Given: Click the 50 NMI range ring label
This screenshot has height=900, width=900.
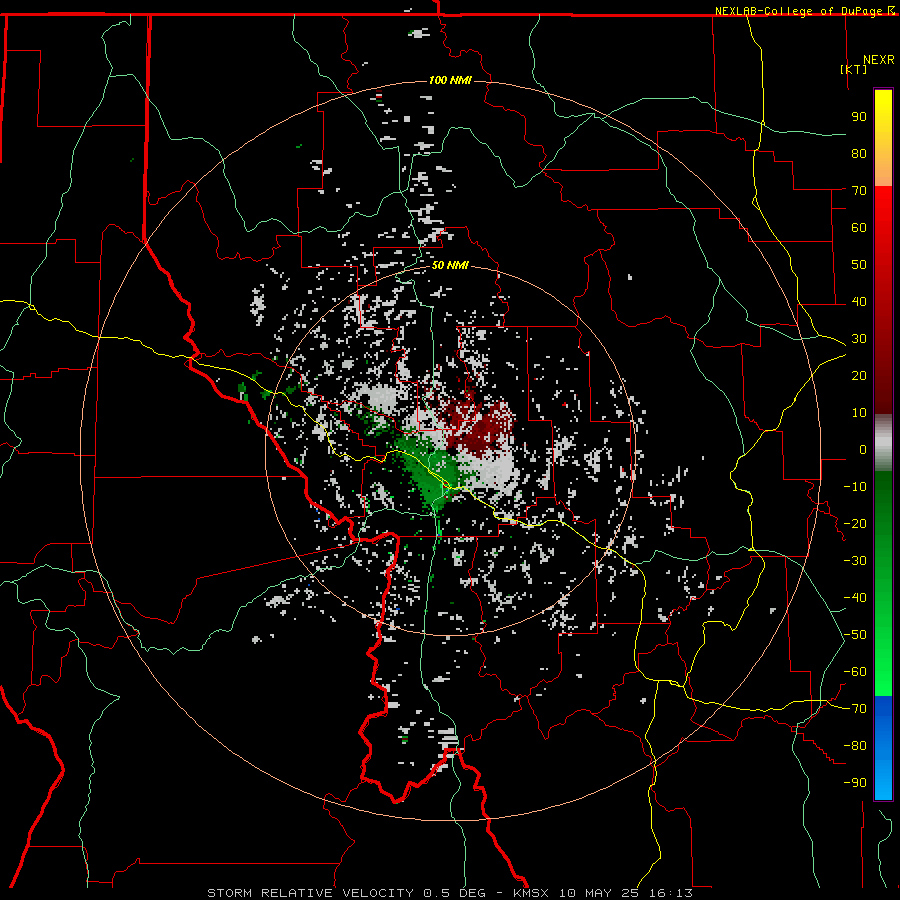Looking at the screenshot, I should (450, 265).
